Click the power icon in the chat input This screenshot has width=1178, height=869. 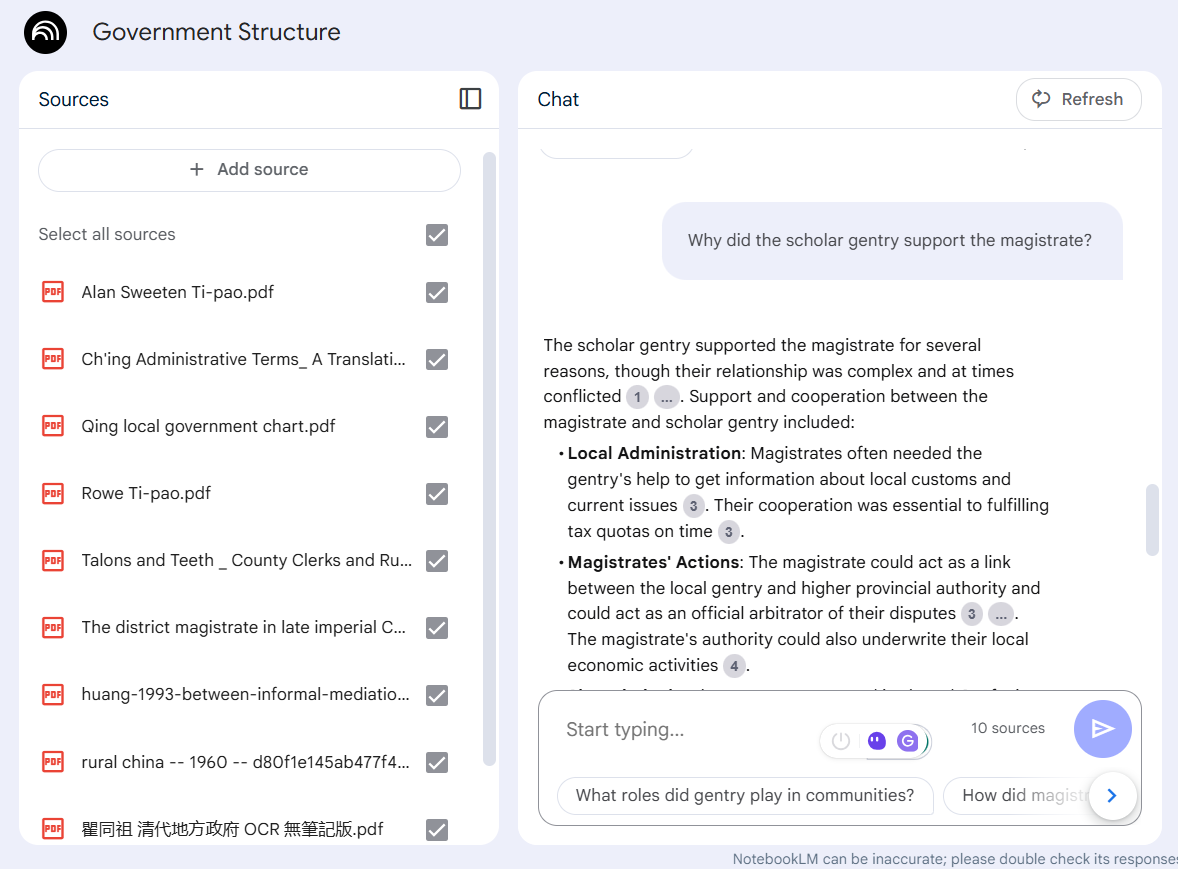(x=841, y=741)
